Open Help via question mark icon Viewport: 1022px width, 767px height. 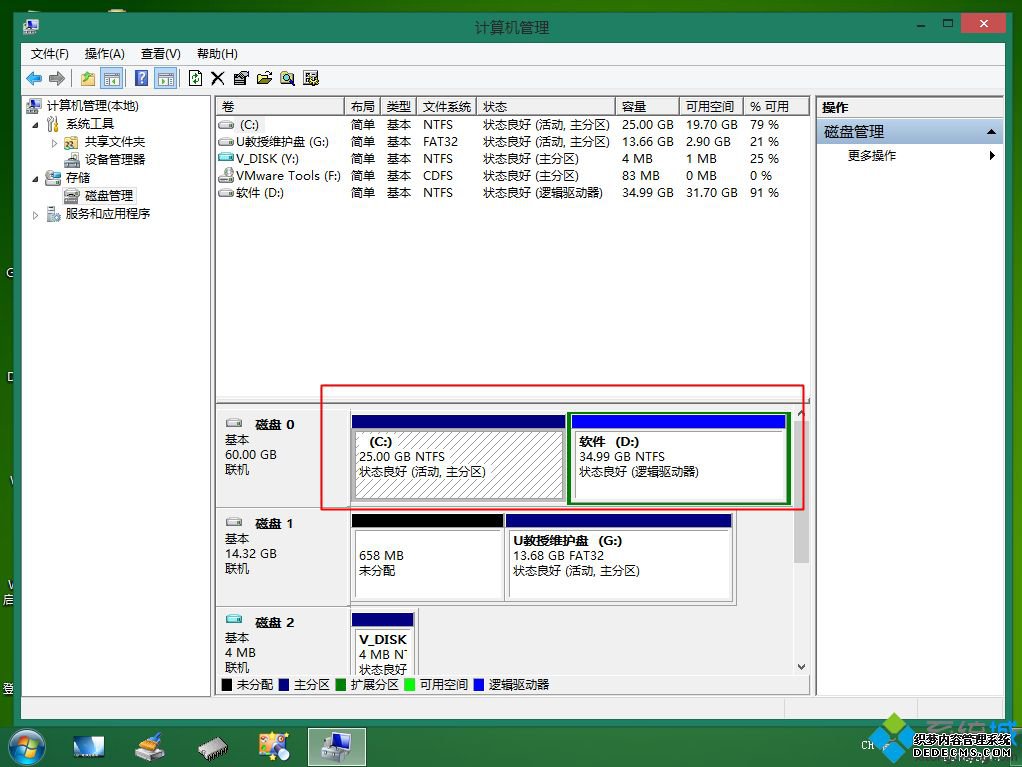[x=141, y=79]
